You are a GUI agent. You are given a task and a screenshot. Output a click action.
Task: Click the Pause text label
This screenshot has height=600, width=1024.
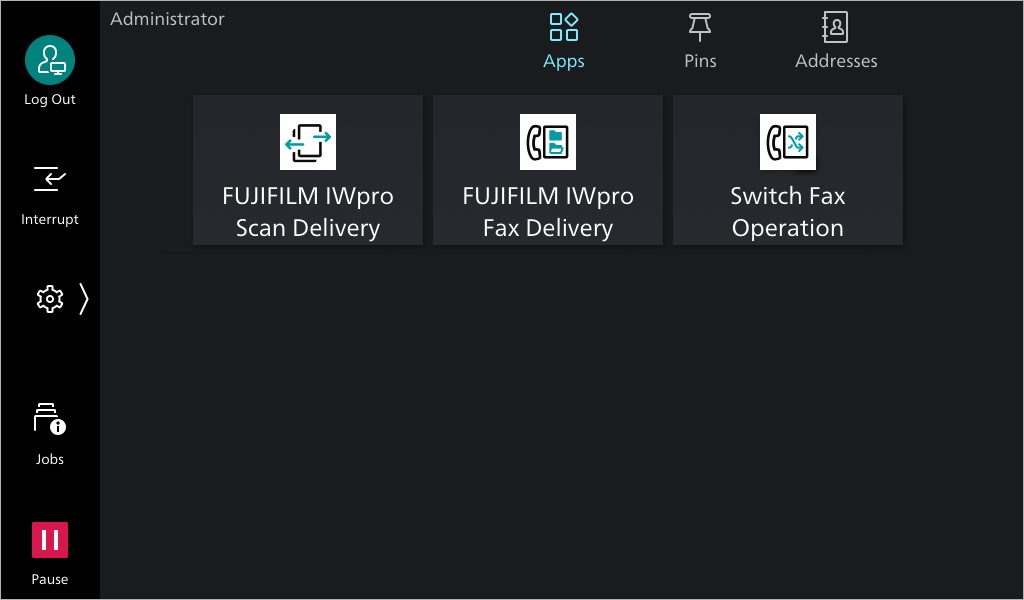coord(50,579)
